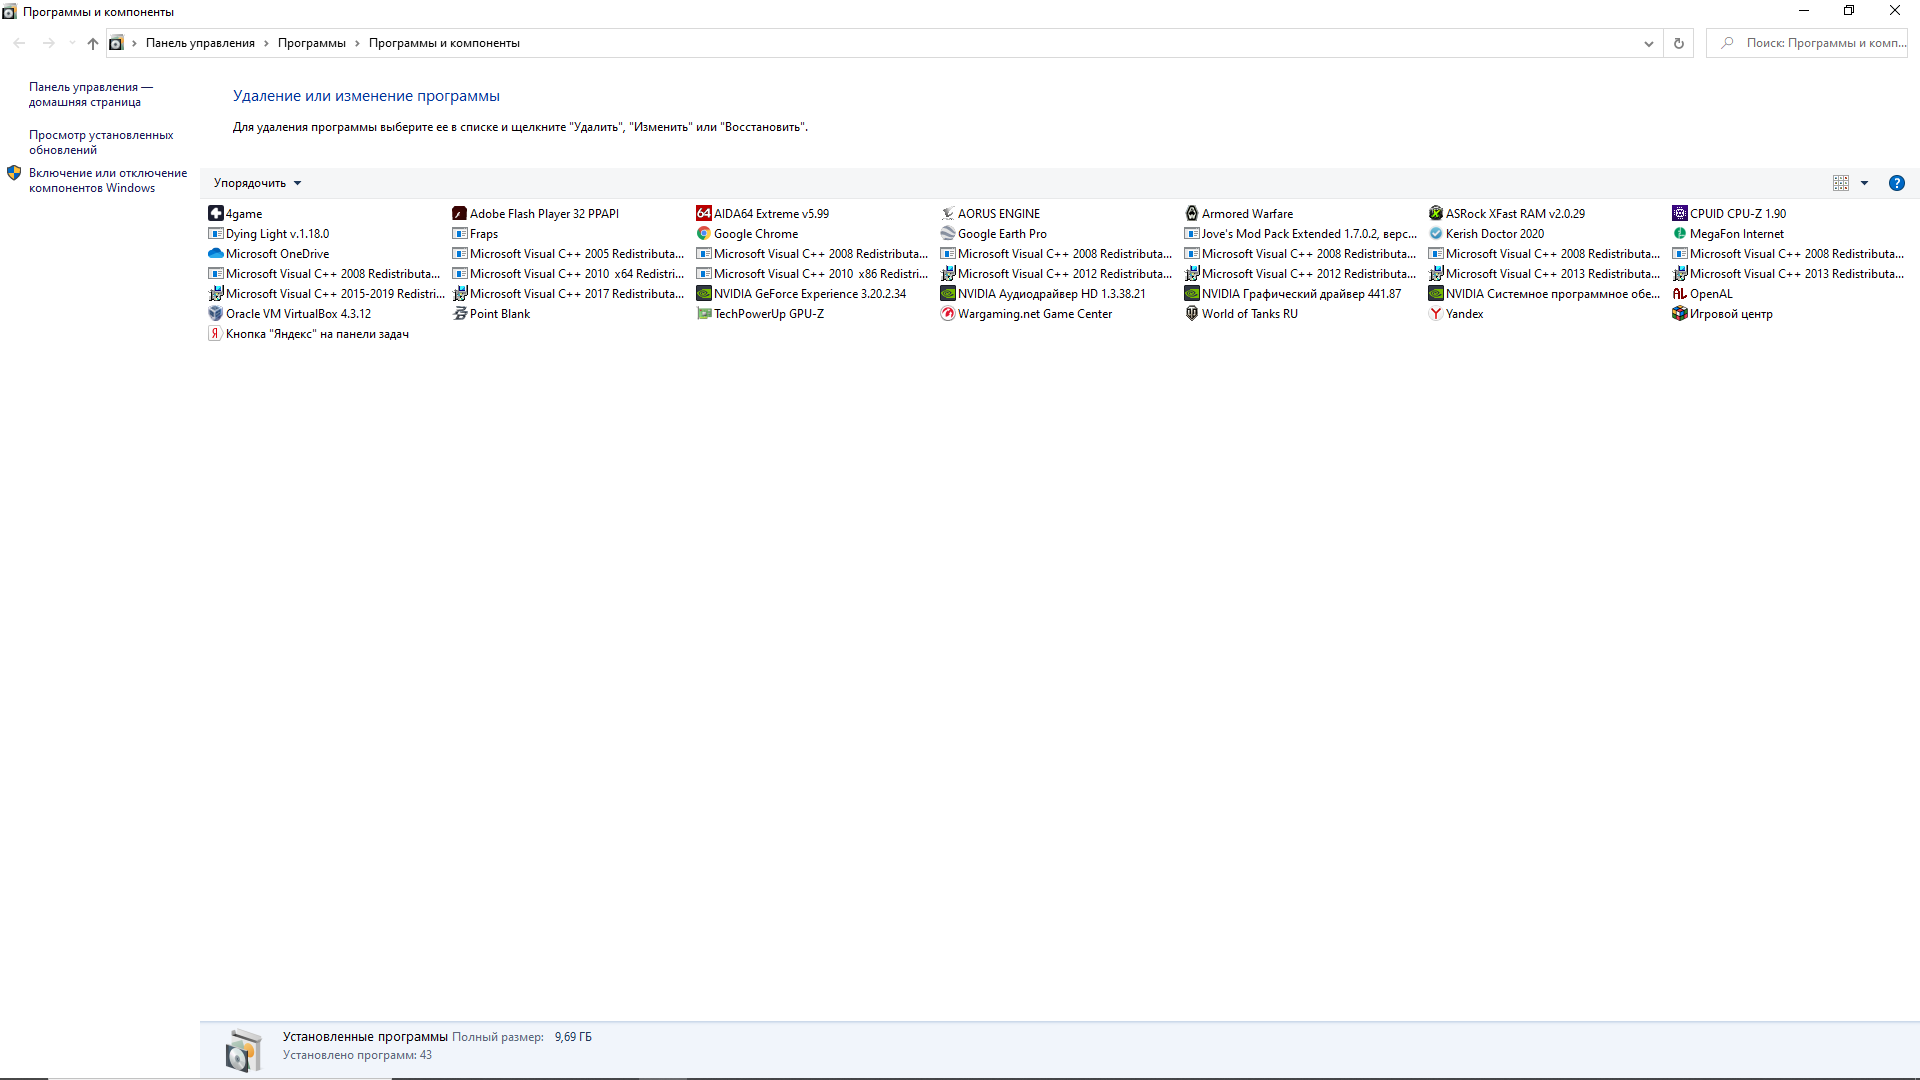Viewport: 1920px width, 1080px height.
Task: Click the Microsoft OneDrive cloud icon
Action: click(215, 253)
